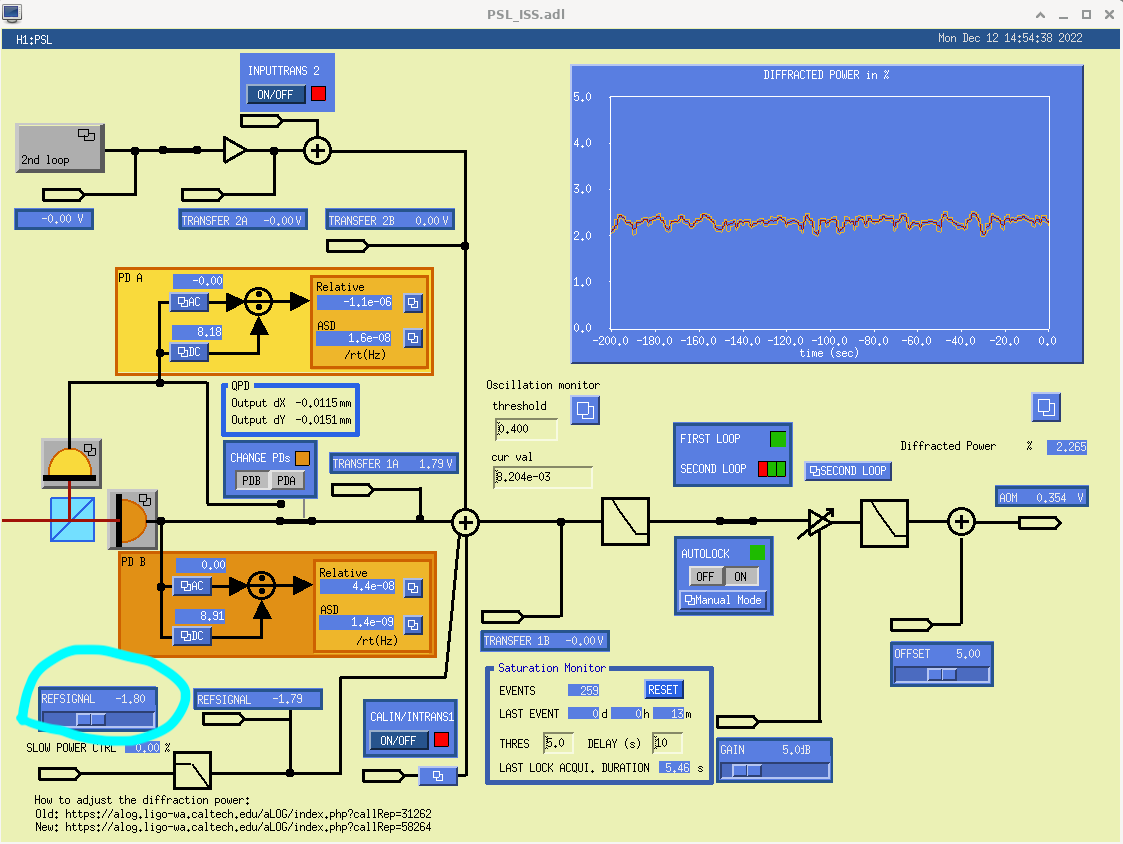Open the PD B ASD popup icon
The image size is (1123, 844).
[x=413, y=624]
